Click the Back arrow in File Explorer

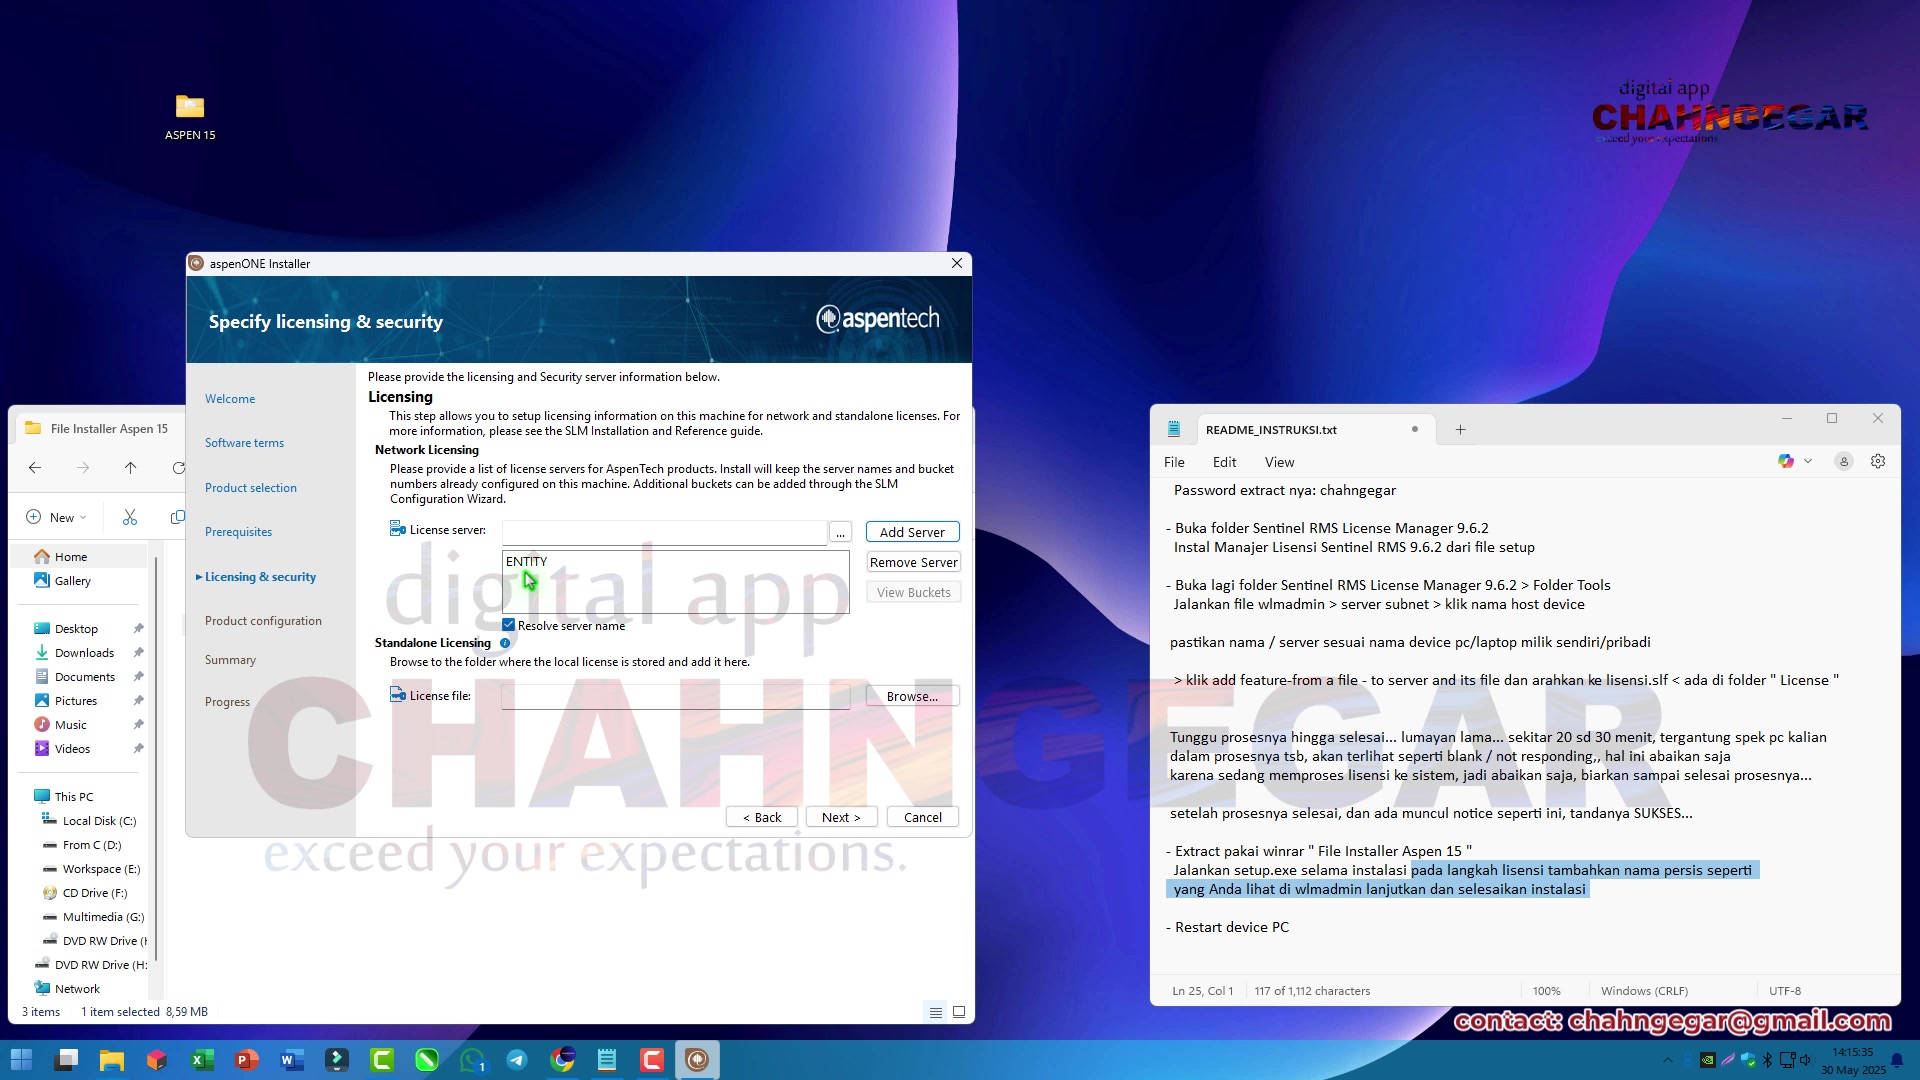[35, 467]
